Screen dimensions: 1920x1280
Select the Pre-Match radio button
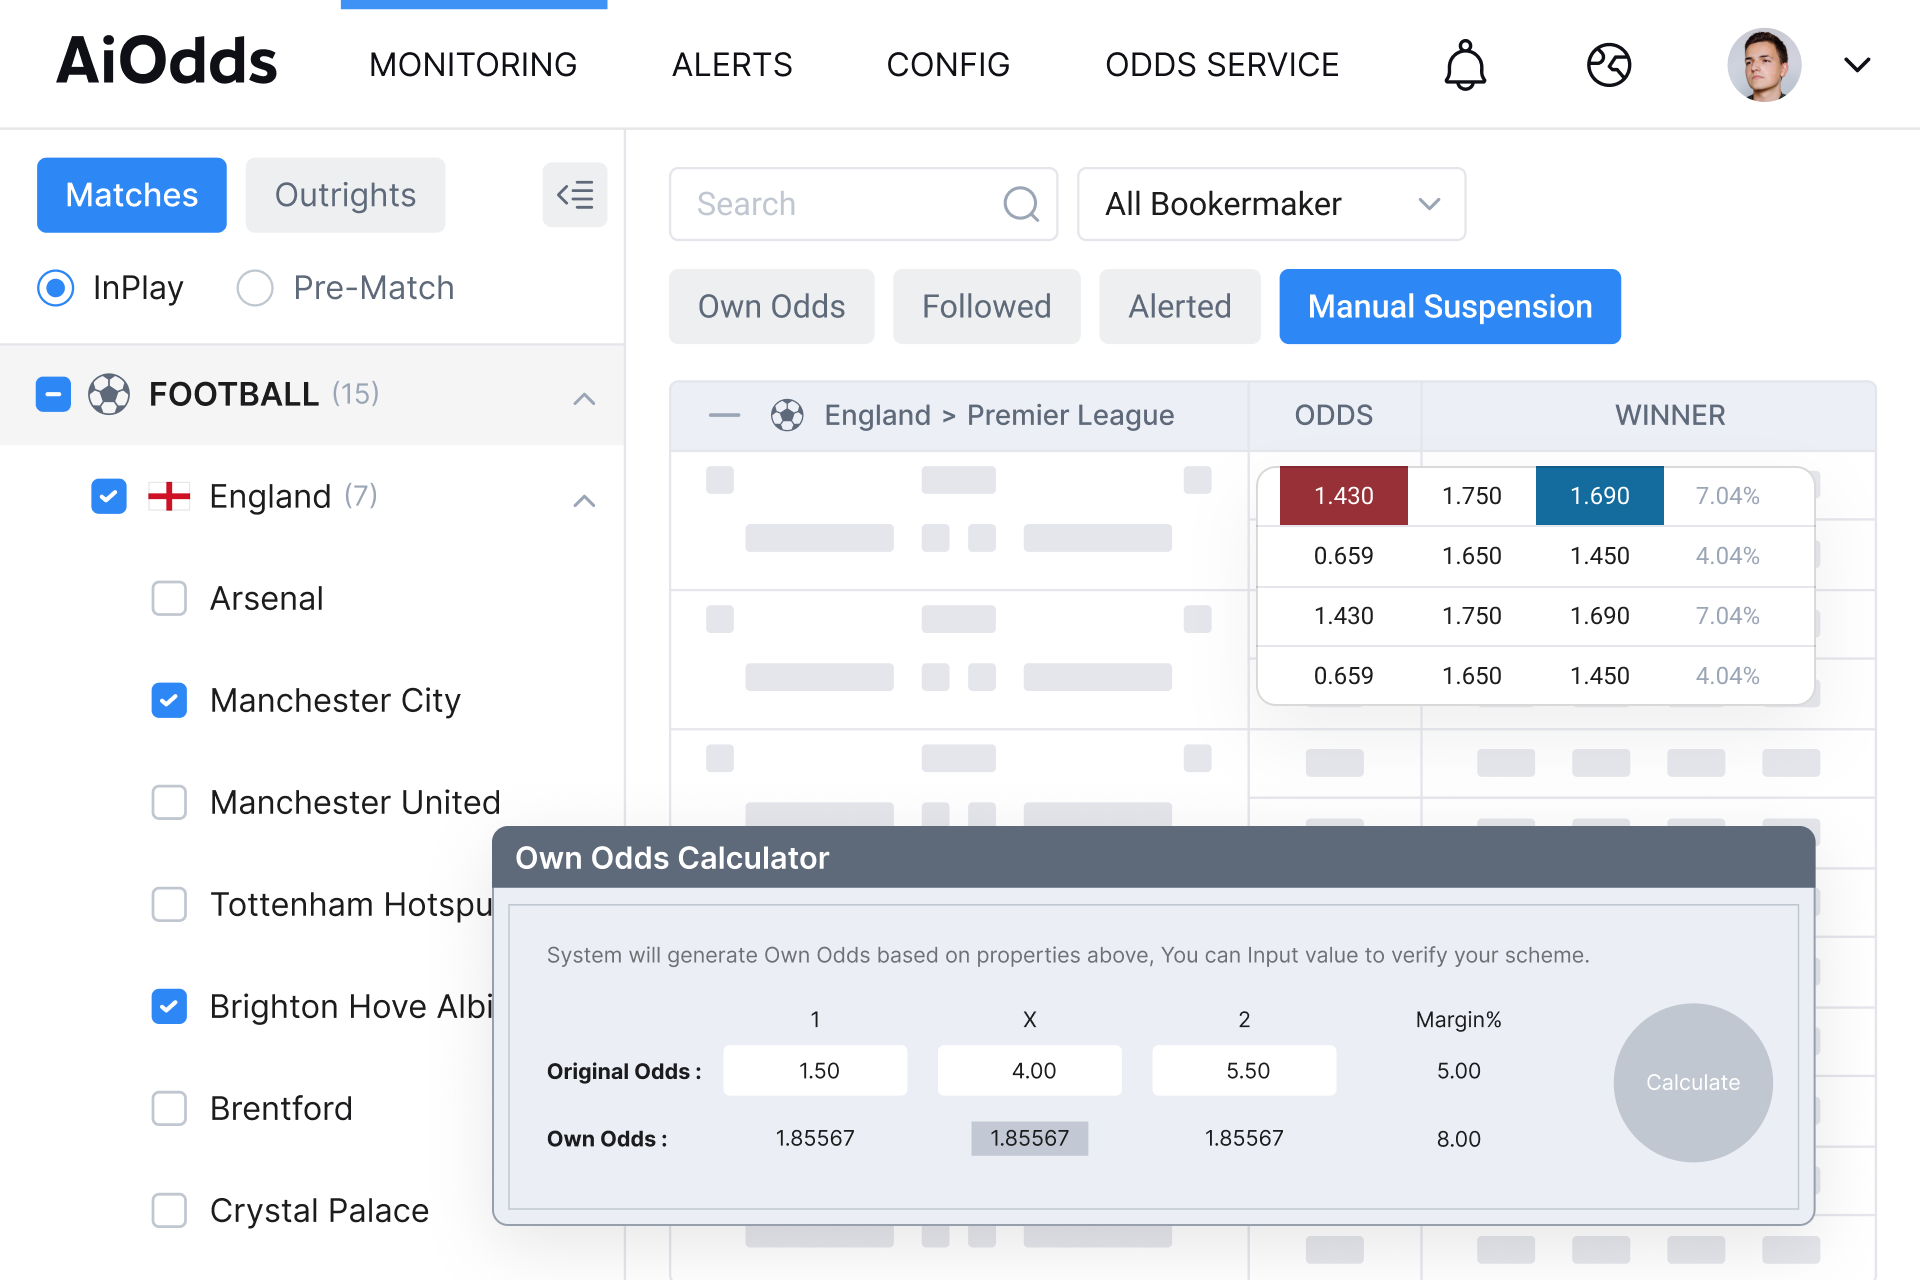tap(255, 288)
